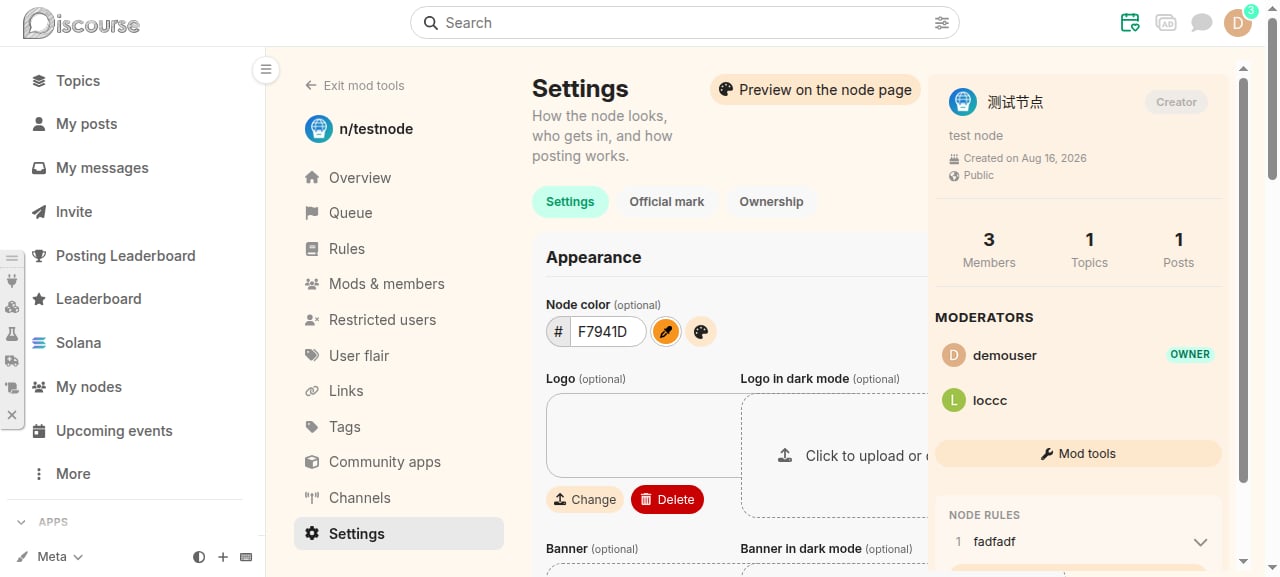The width and height of the screenshot is (1280, 577).
Task: Open Tags in mod tools menu
Action: [x=399, y=427]
